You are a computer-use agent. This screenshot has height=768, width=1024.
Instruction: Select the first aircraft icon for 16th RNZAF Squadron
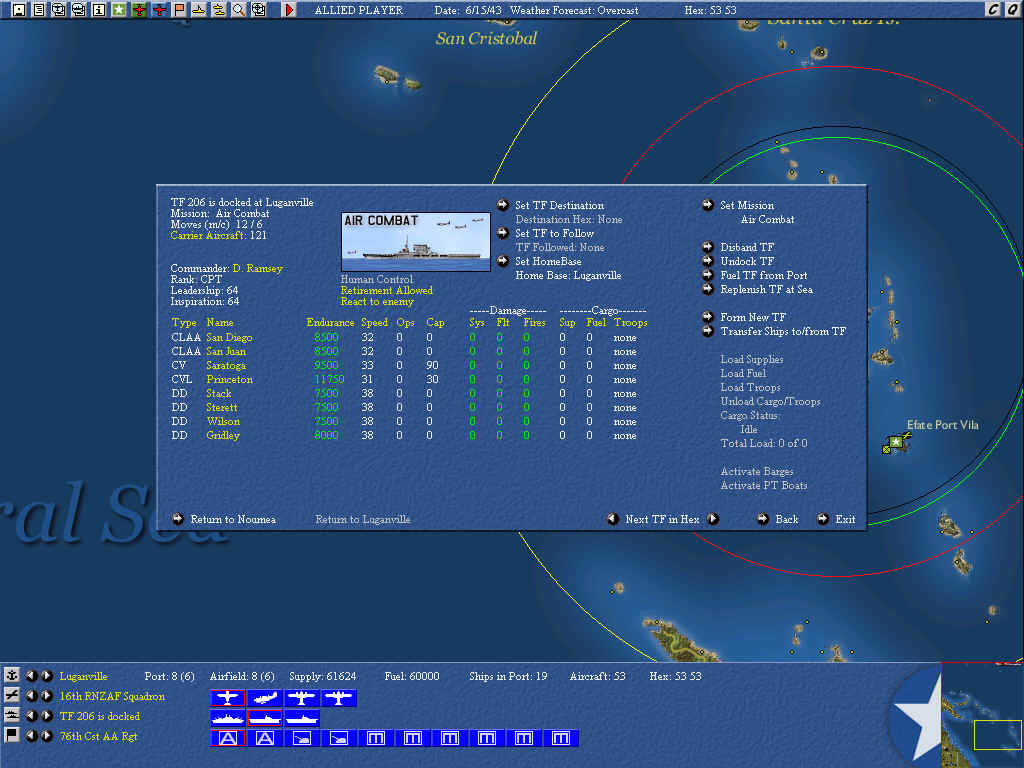pos(228,697)
